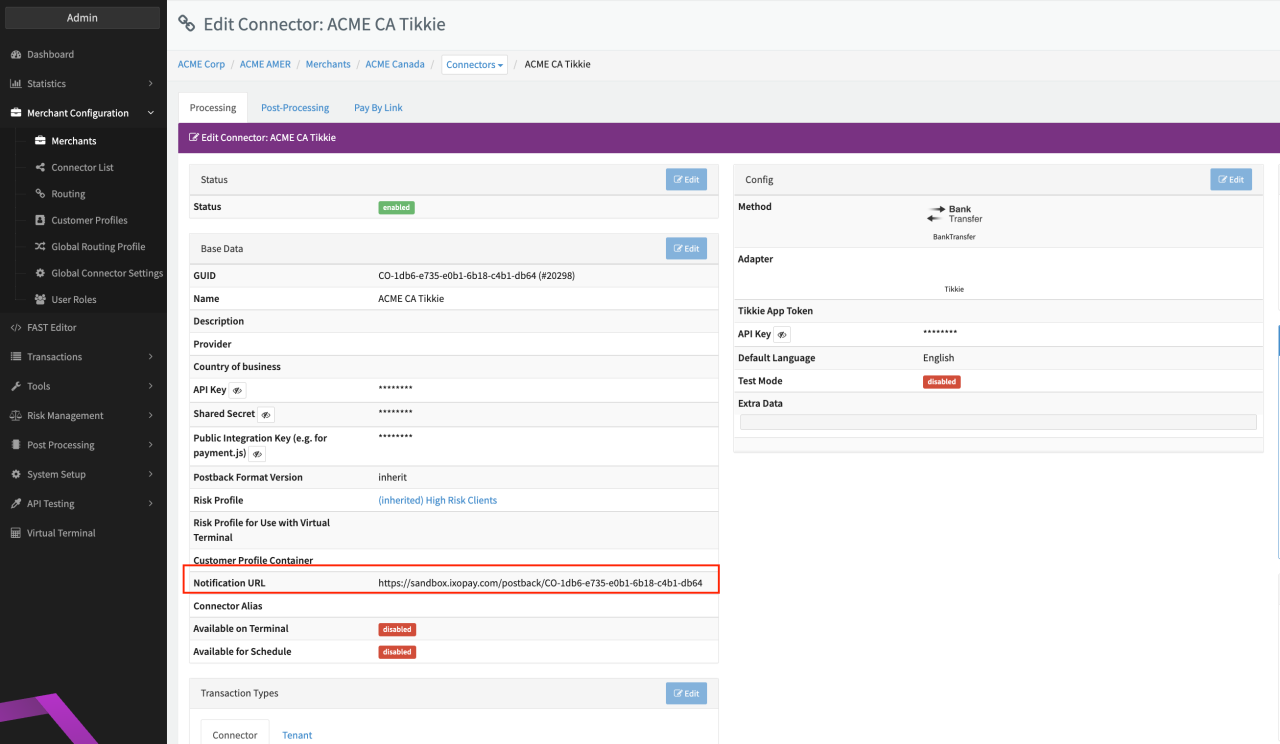Click the Extra Data field
1280x744 pixels.
click(997, 422)
